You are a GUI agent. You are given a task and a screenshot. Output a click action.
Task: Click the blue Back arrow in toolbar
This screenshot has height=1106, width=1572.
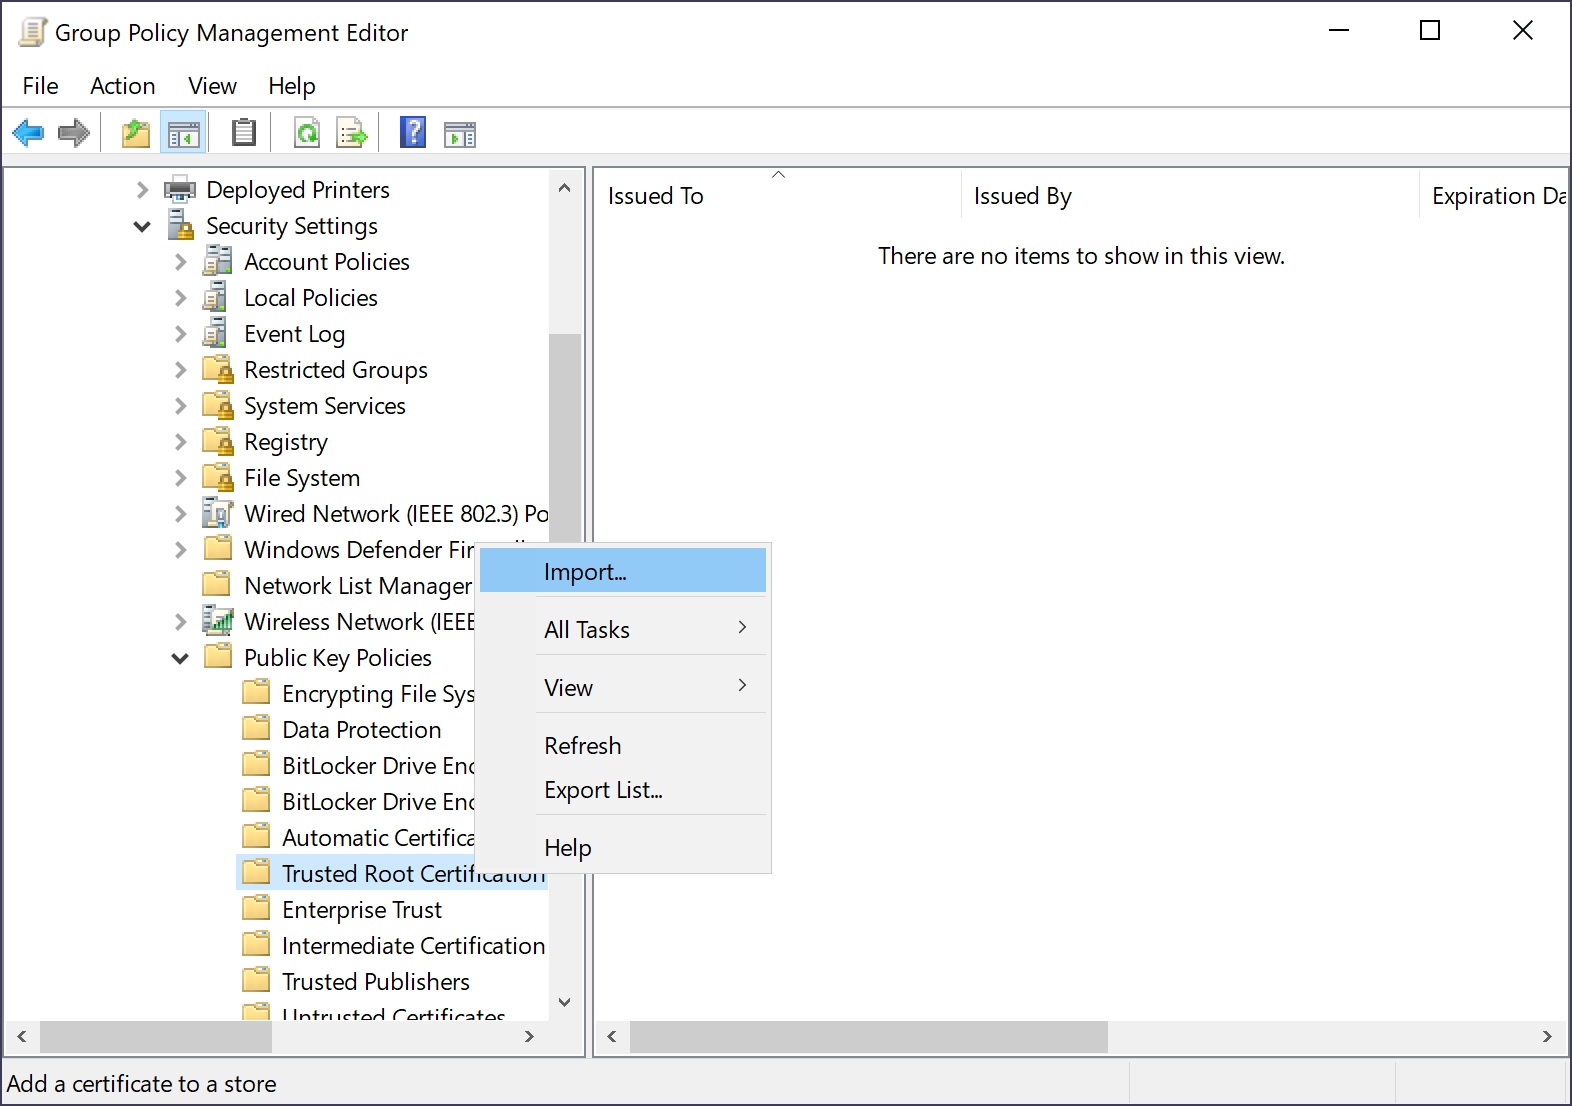coord(28,132)
